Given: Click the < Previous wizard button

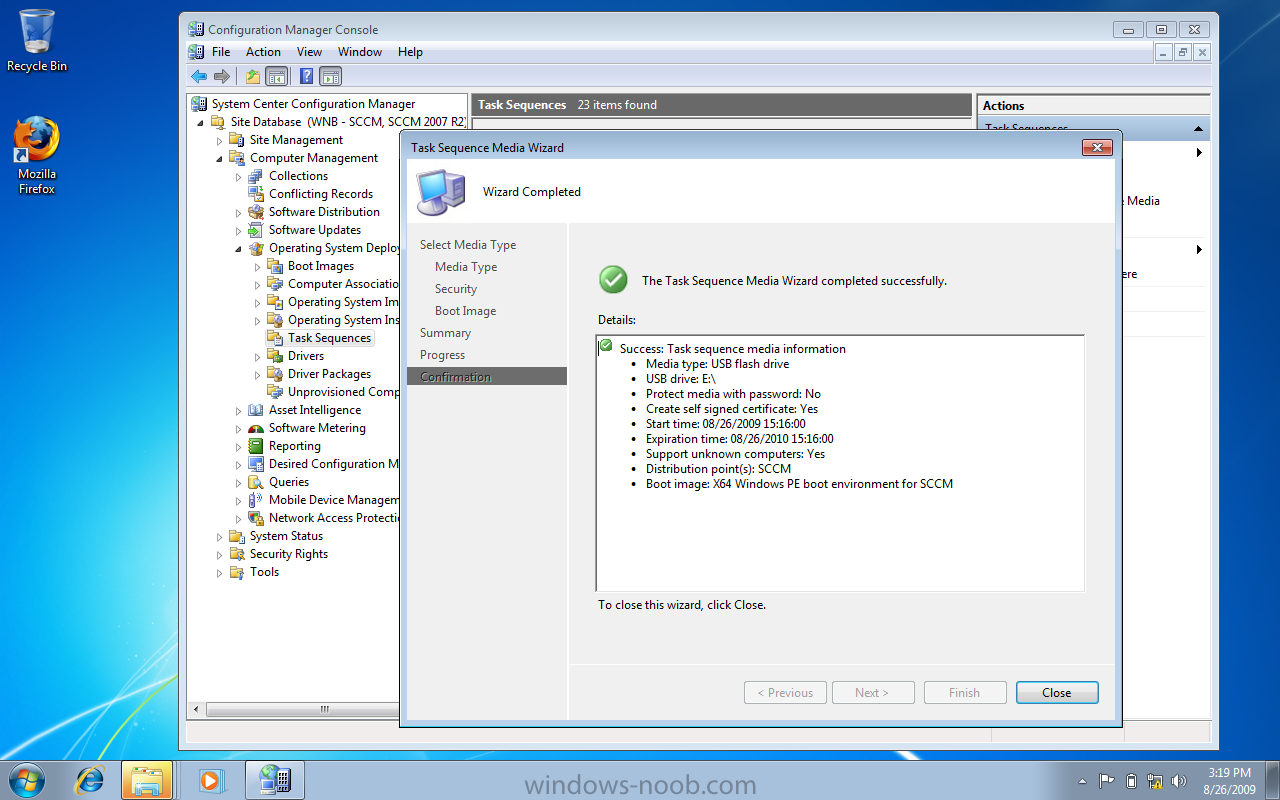Looking at the screenshot, I should pos(785,693).
